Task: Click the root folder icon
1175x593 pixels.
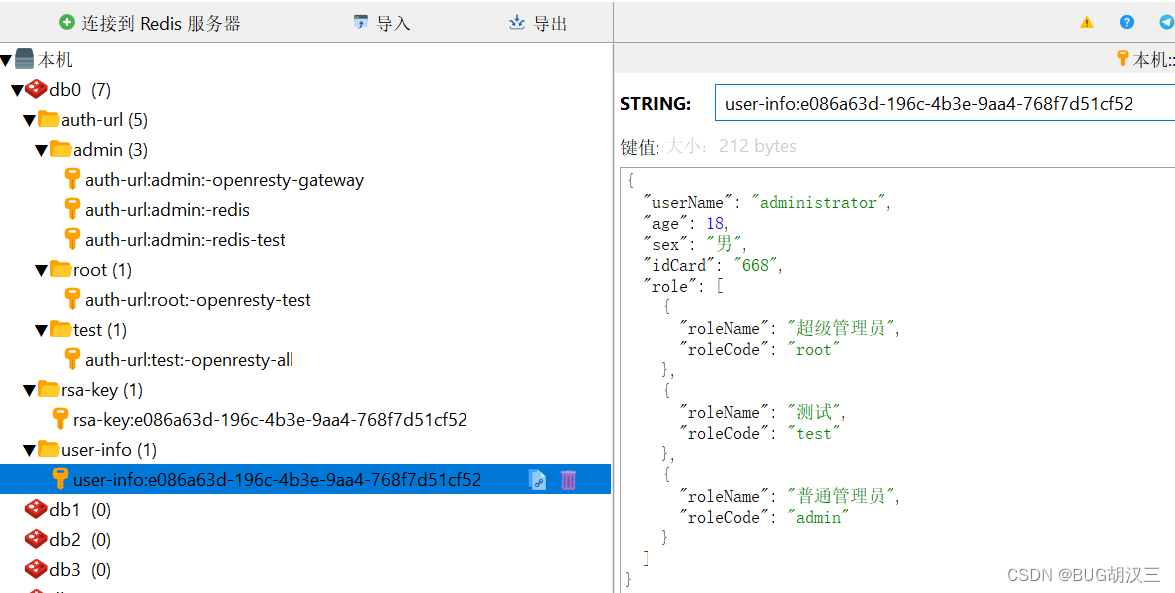Action: tap(61, 268)
